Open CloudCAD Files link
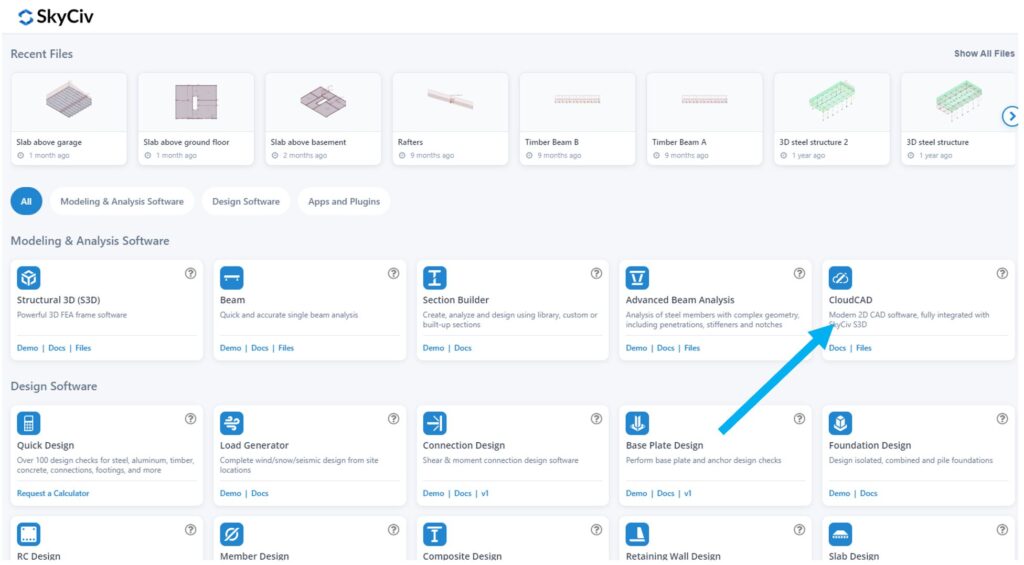Image resolution: width=1024 pixels, height=565 pixels. (x=864, y=348)
